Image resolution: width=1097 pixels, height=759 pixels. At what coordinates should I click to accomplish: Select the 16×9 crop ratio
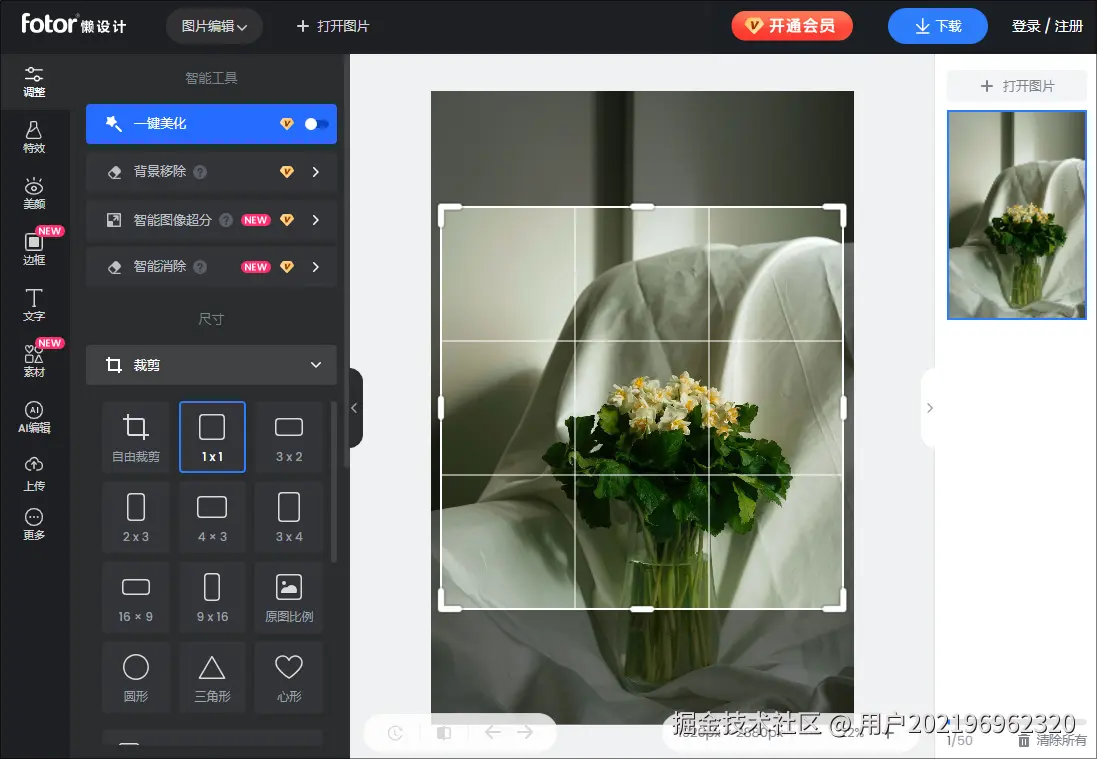click(136, 597)
